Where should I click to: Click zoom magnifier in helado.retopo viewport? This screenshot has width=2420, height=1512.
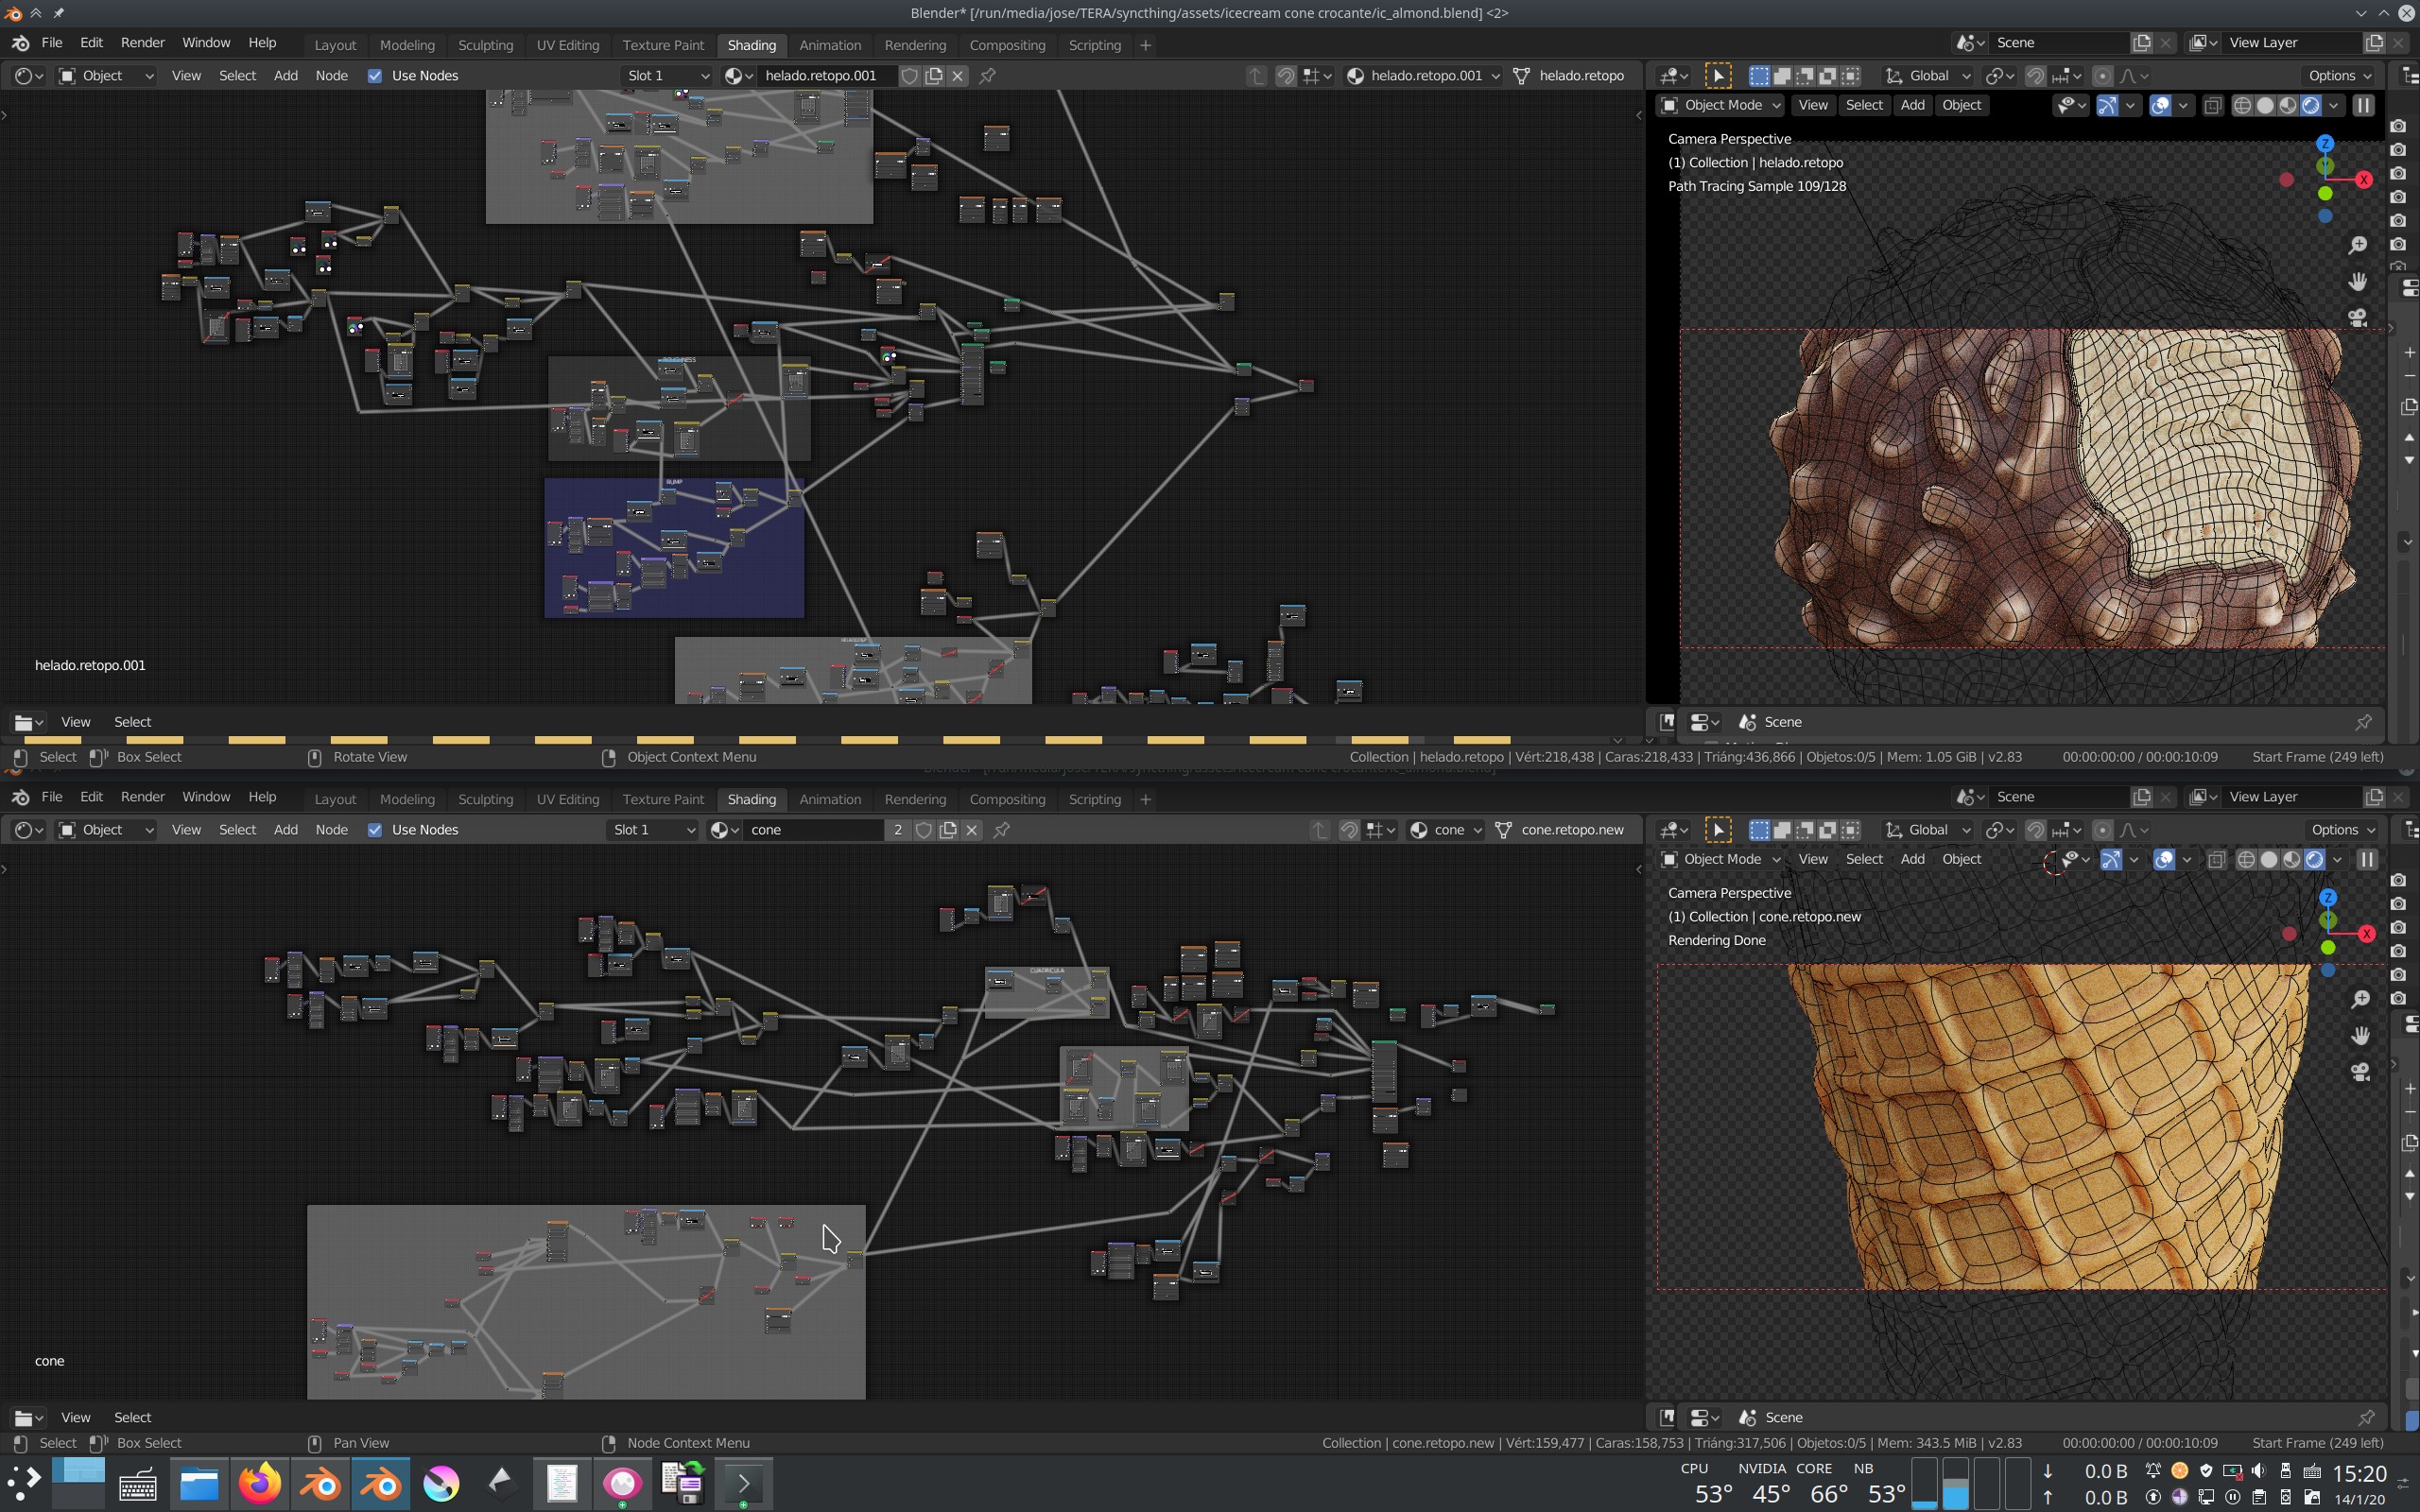pyautogui.click(x=2358, y=245)
